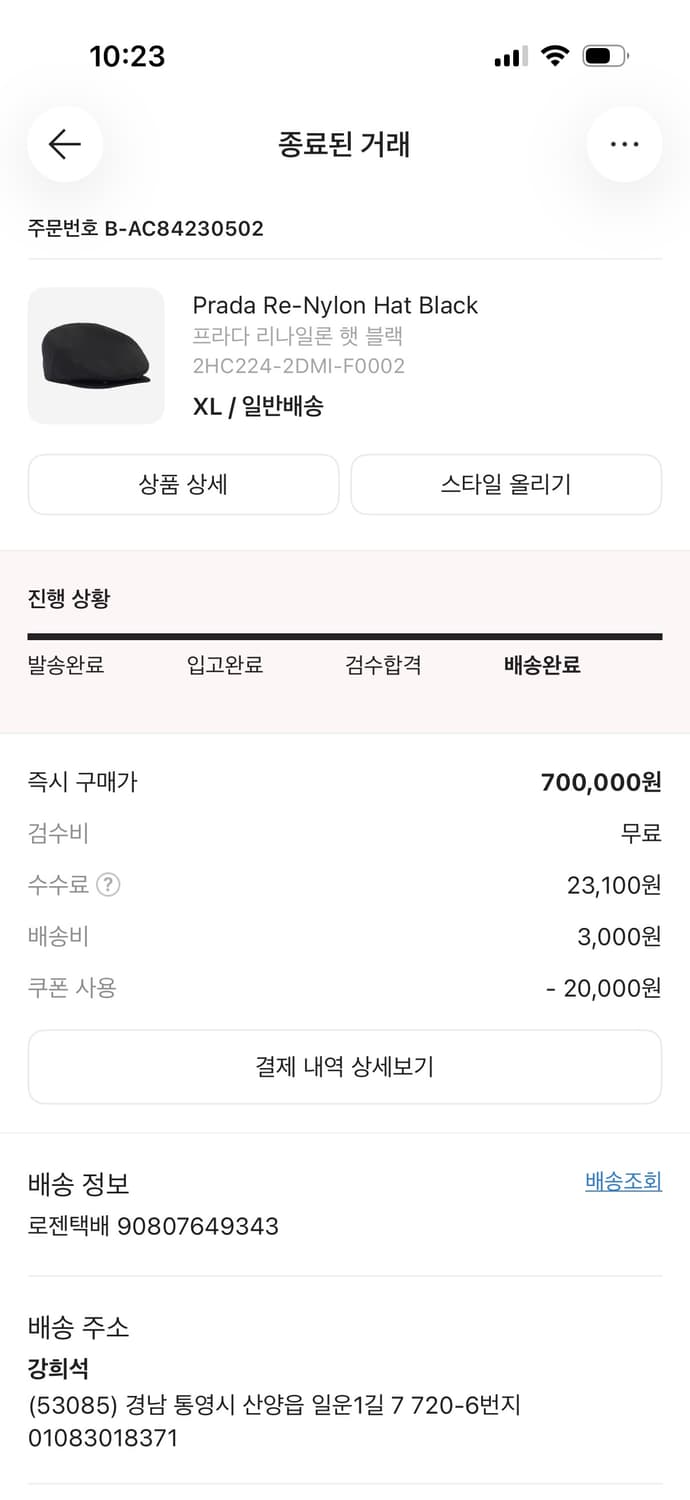The height and width of the screenshot is (1500, 690).
Task: Select the 검수합격 progress stage
Action: [382, 665]
